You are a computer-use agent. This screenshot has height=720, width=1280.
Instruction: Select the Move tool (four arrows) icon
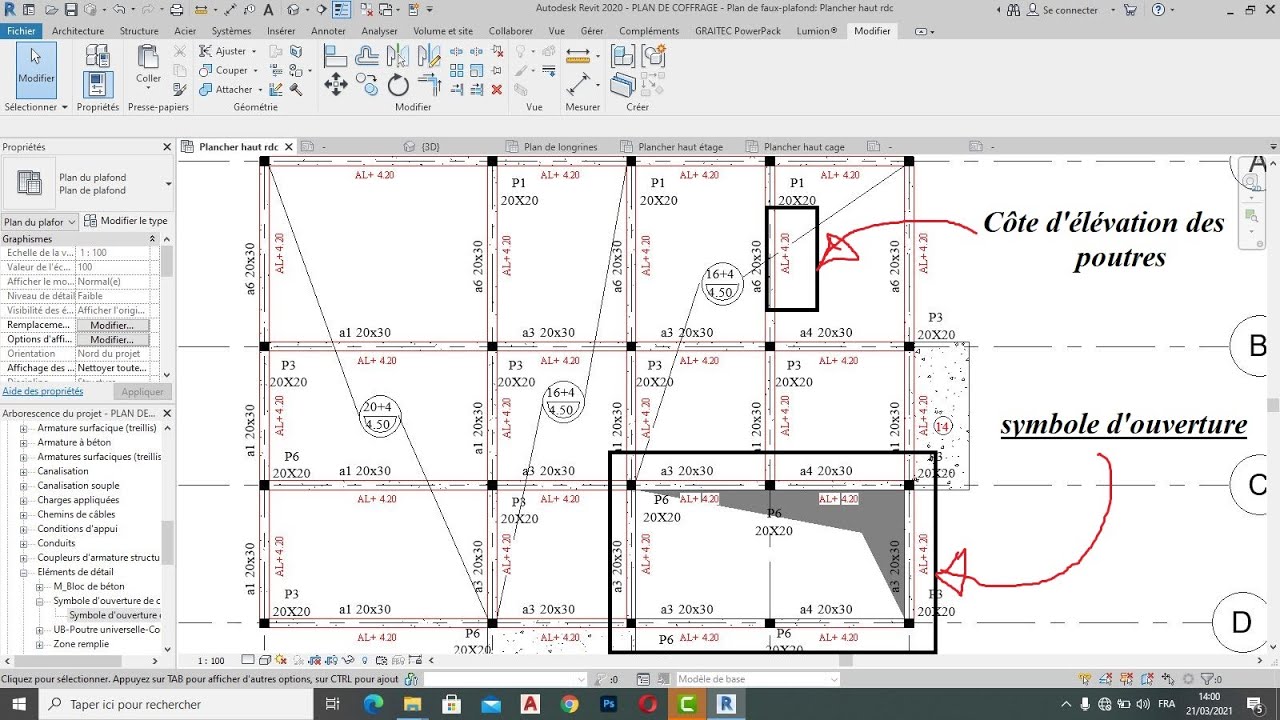click(x=336, y=84)
